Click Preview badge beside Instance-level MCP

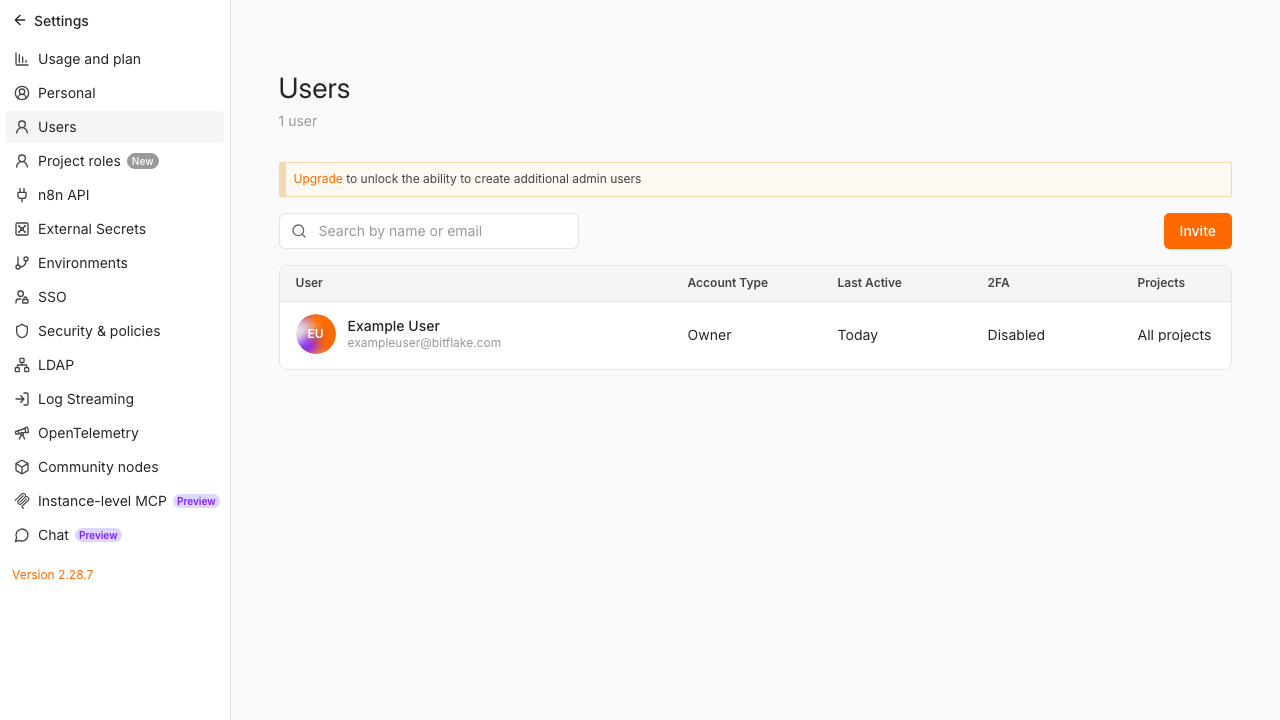196,501
